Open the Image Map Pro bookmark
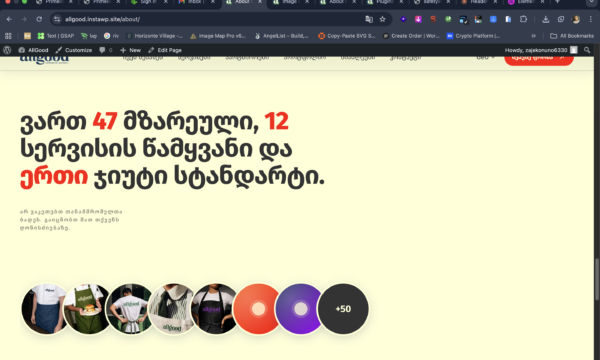The image size is (600, 360). click(218, 36)
